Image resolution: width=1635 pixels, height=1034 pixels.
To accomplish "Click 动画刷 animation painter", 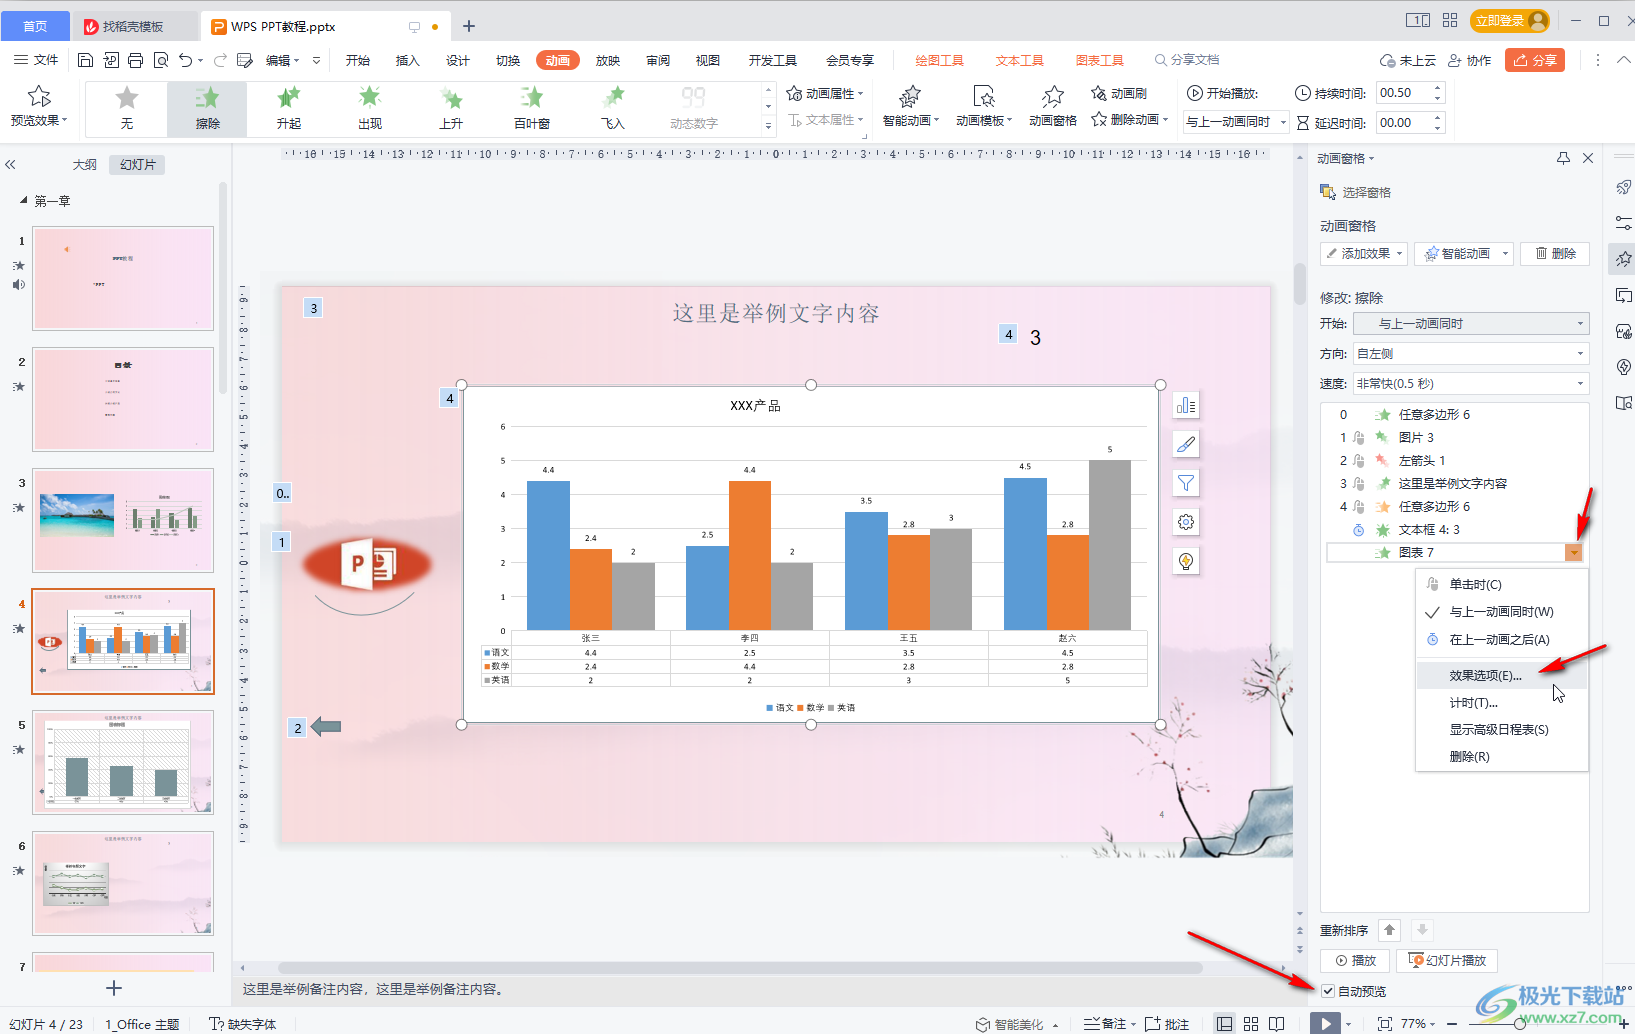I will [x=1119, y=93].
